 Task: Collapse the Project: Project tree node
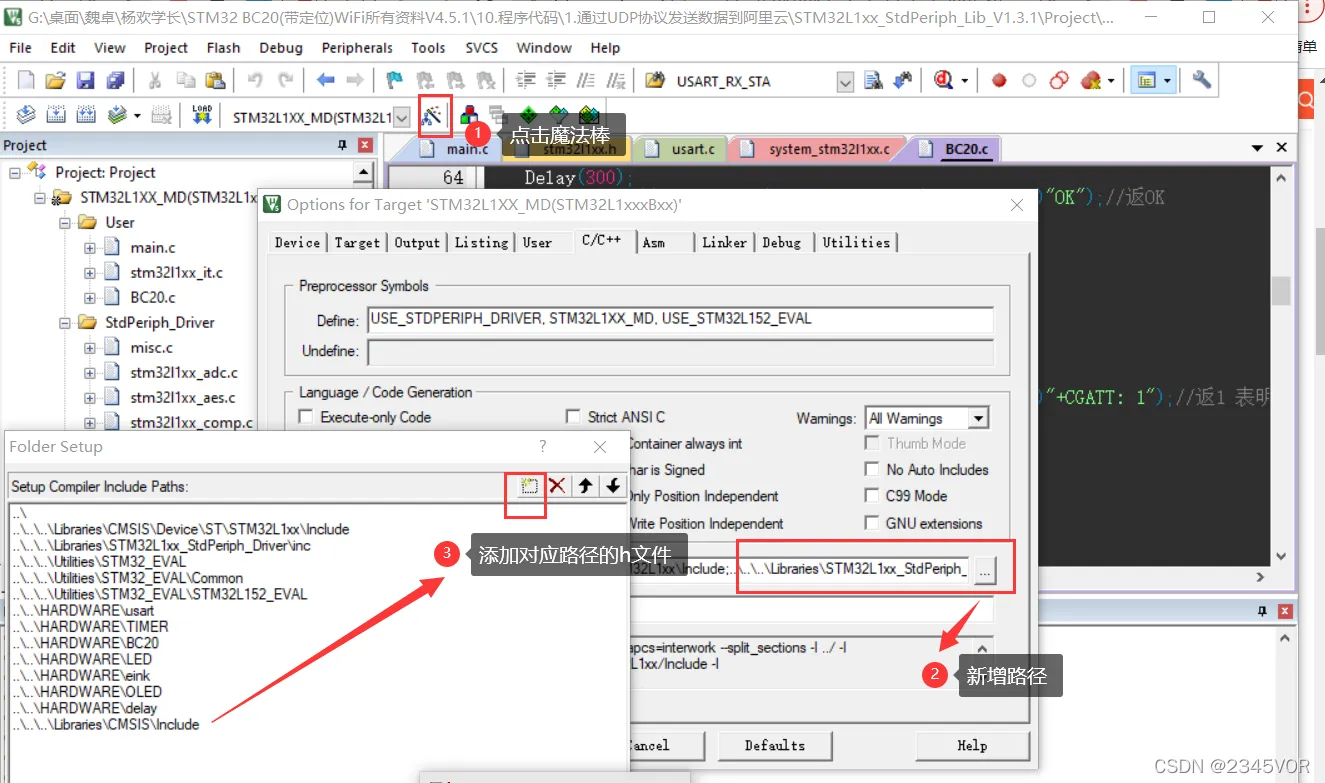point(15,172)
